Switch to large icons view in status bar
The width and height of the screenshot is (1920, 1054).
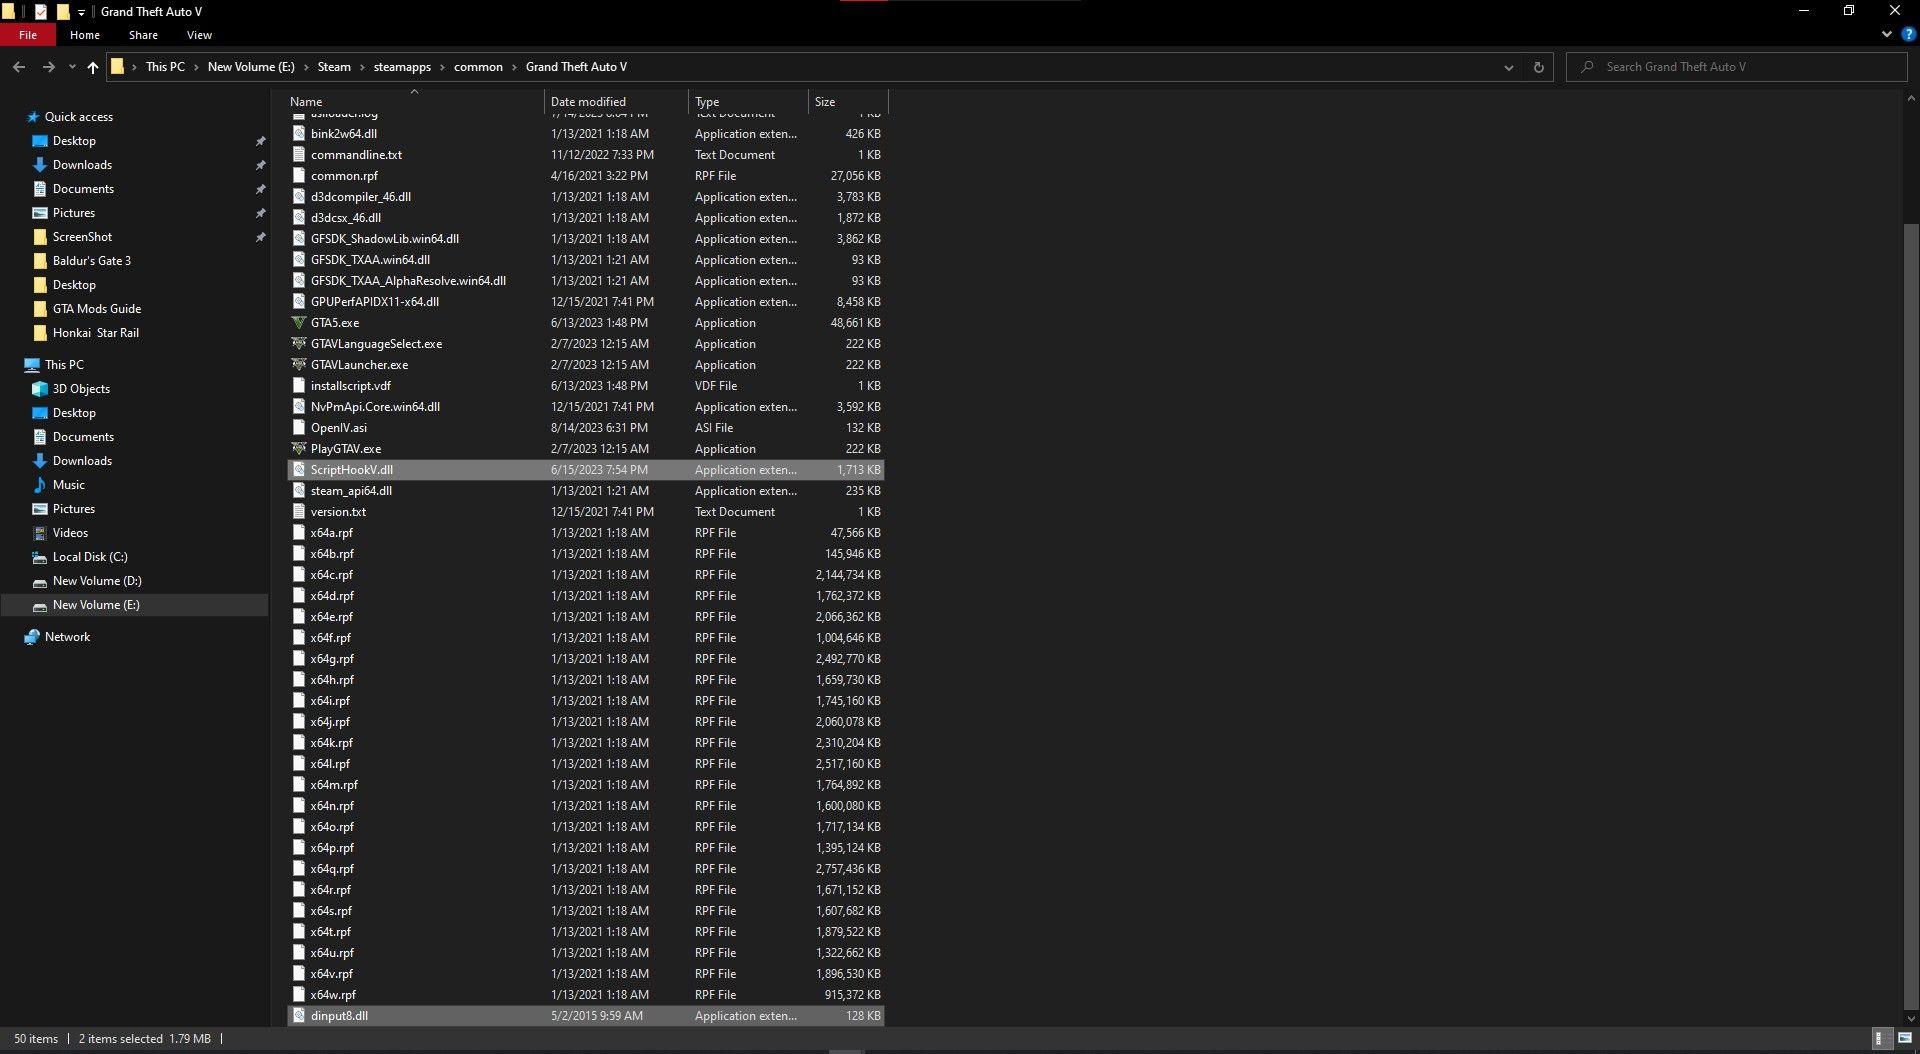point(1904,1038)
